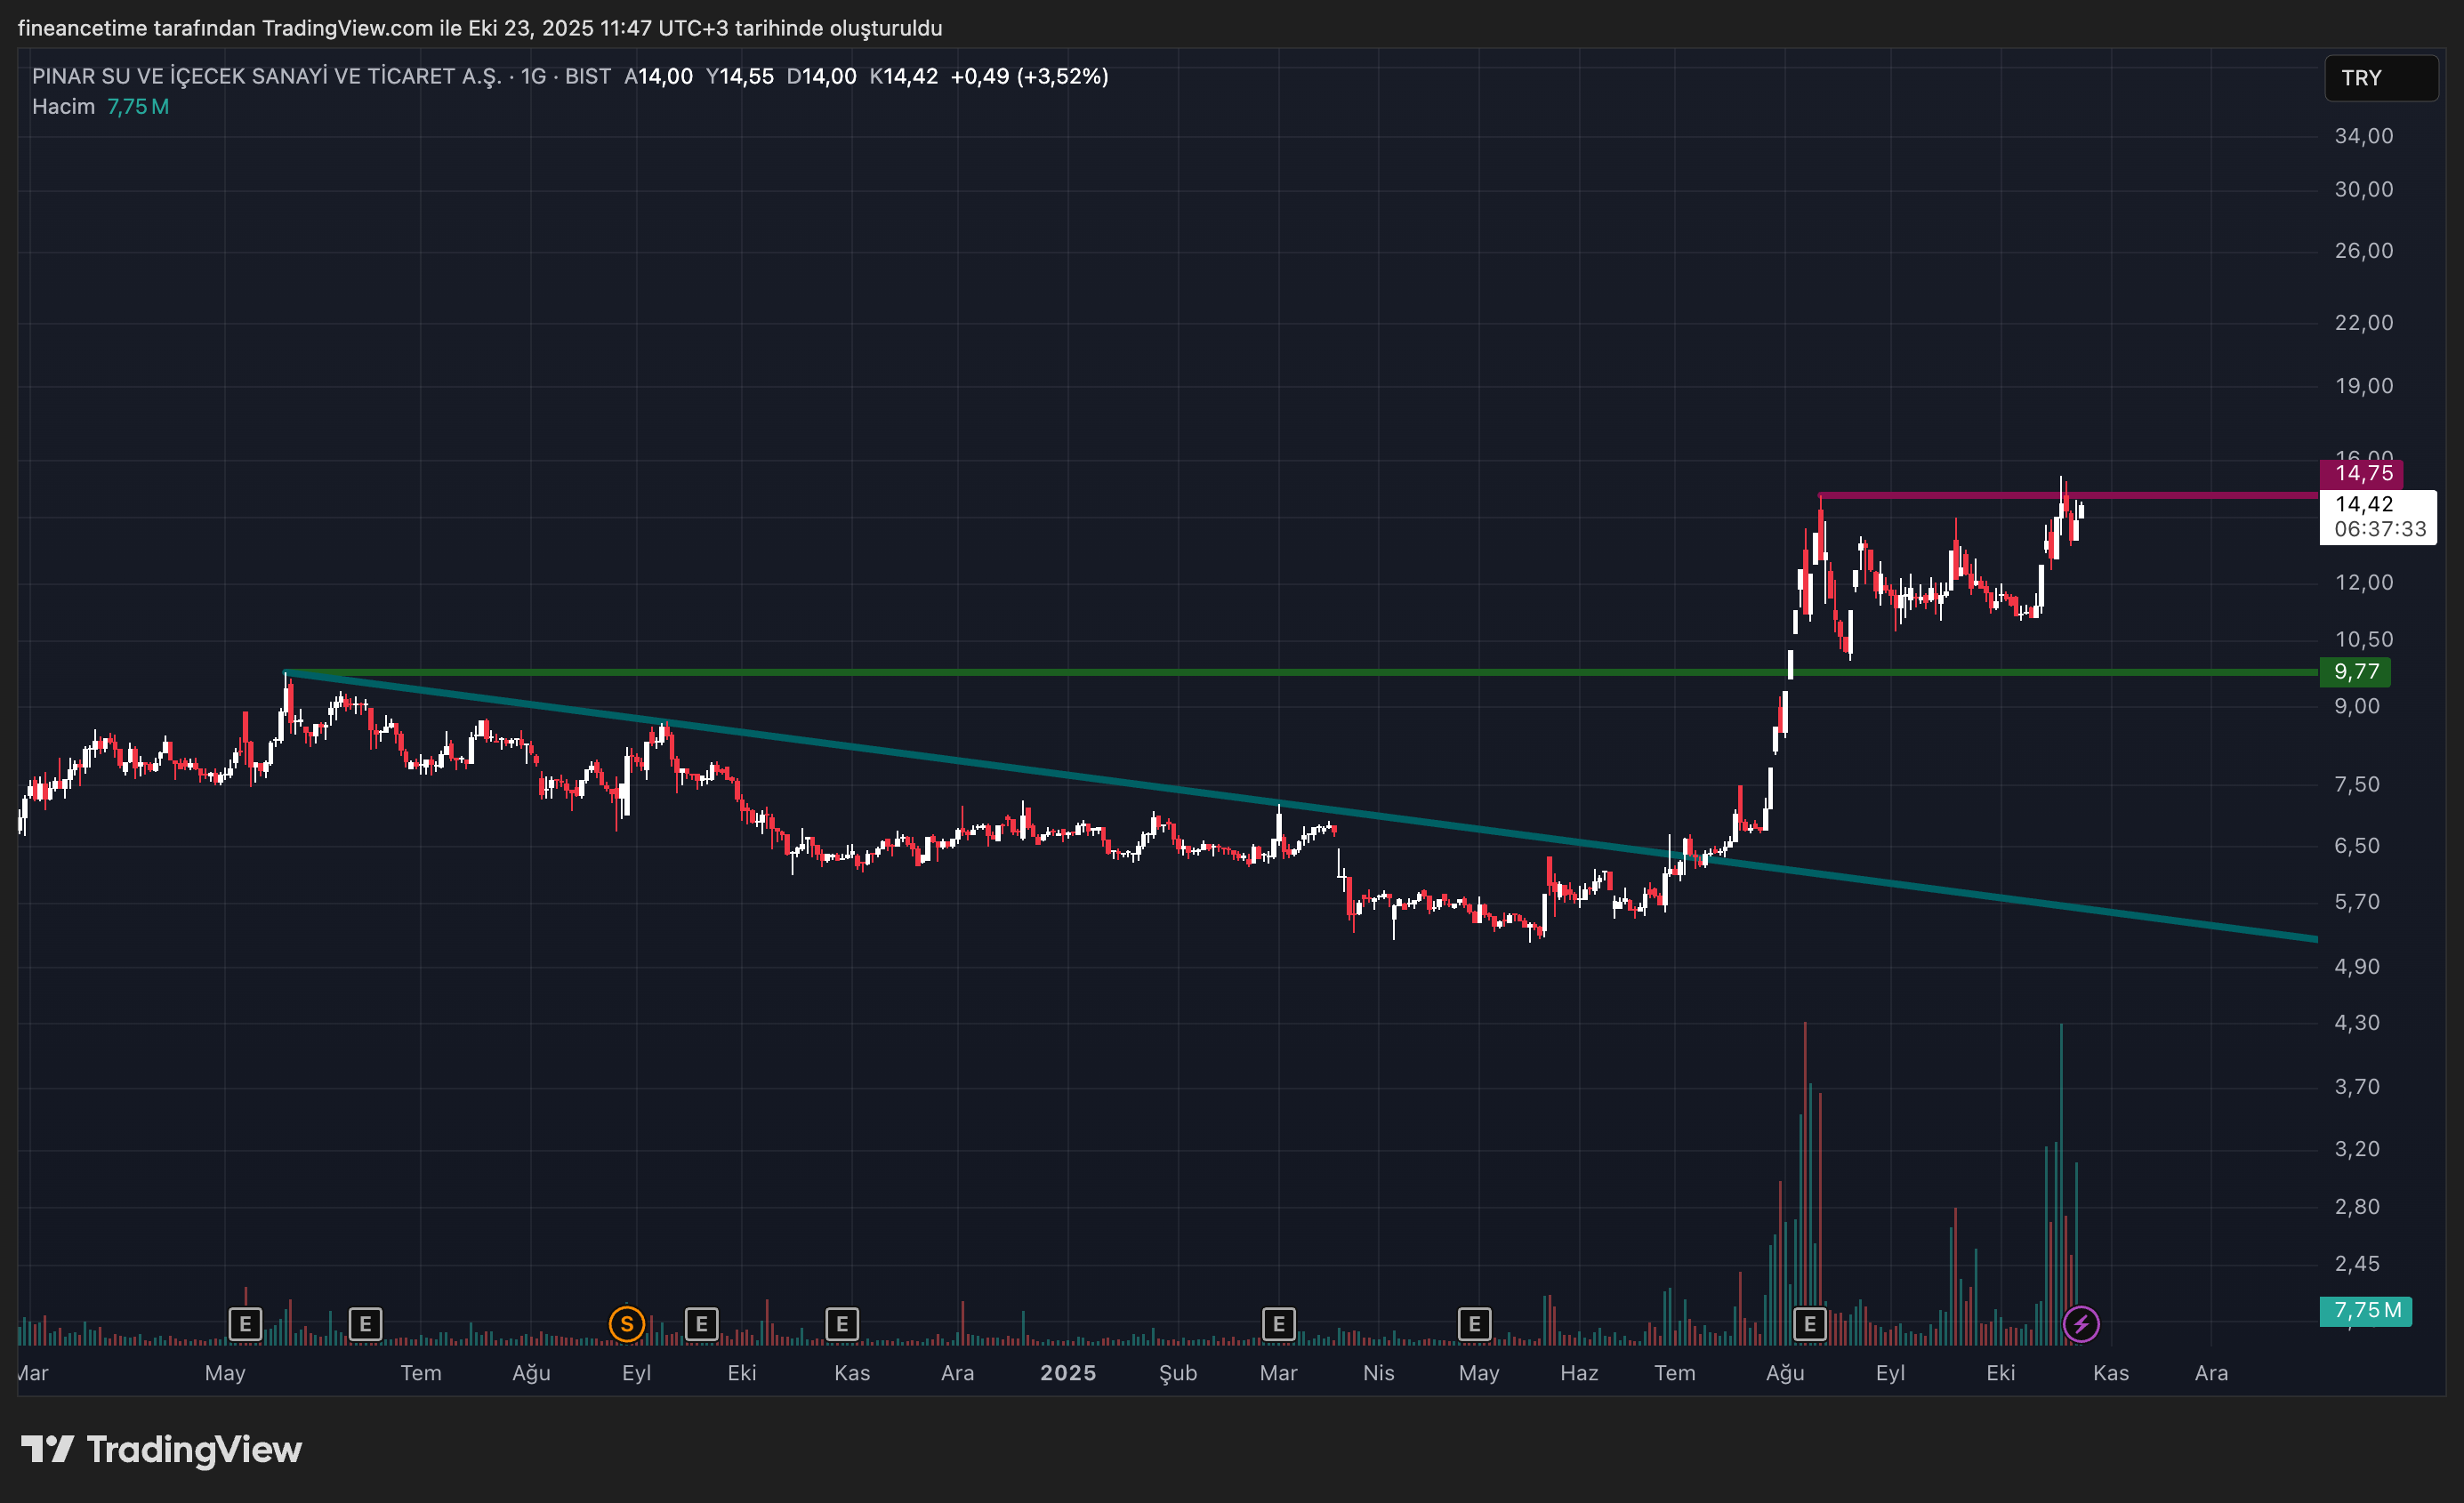Click the magenta 14,75 price label
2464x1503 pixels.
tap(2361, 473)
